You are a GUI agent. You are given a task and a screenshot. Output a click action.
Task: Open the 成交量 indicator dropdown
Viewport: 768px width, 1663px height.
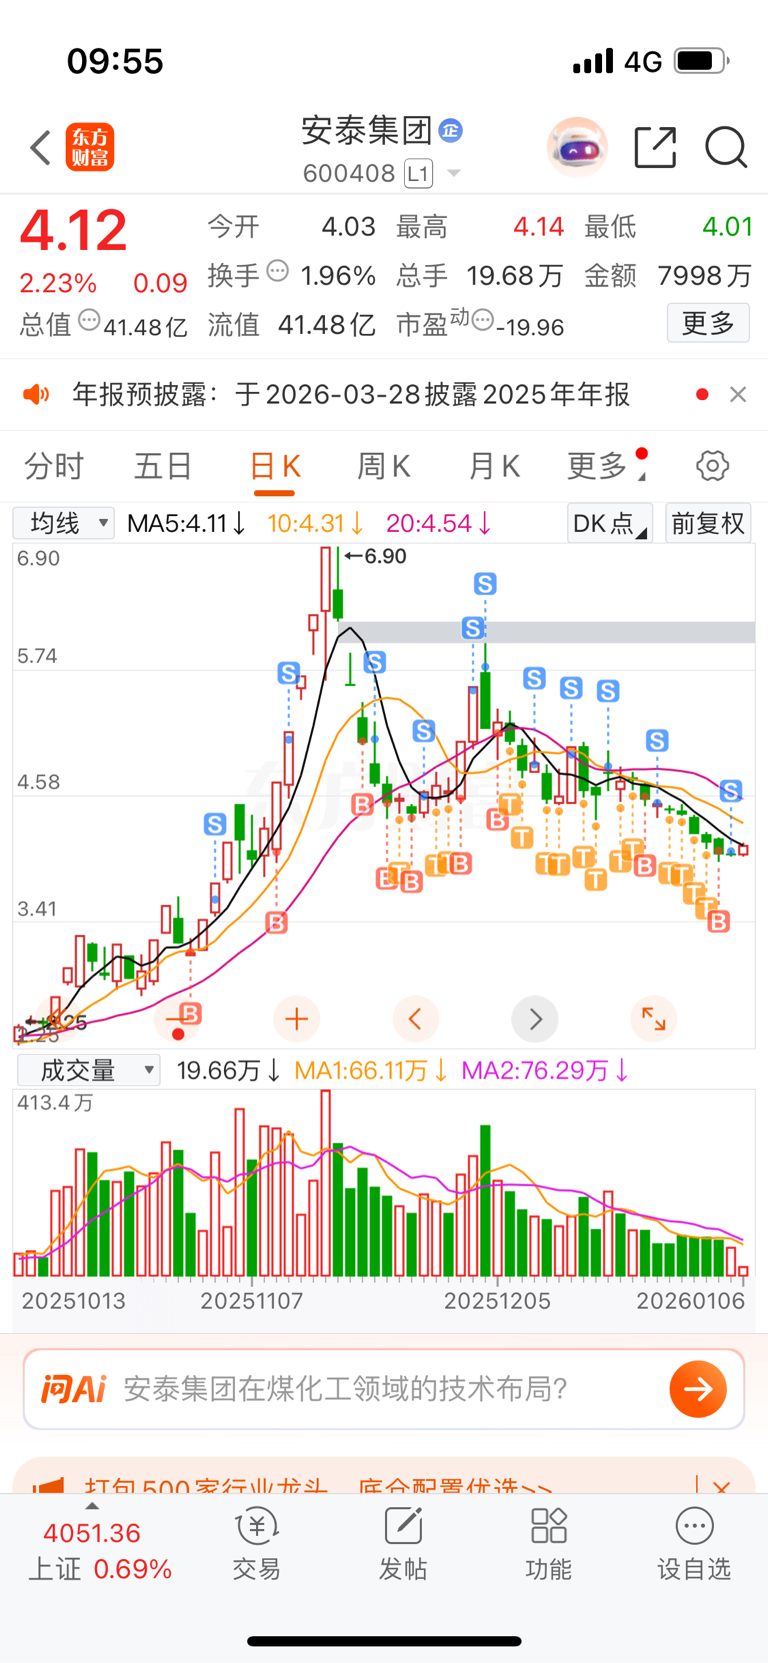coord(88,1071)
